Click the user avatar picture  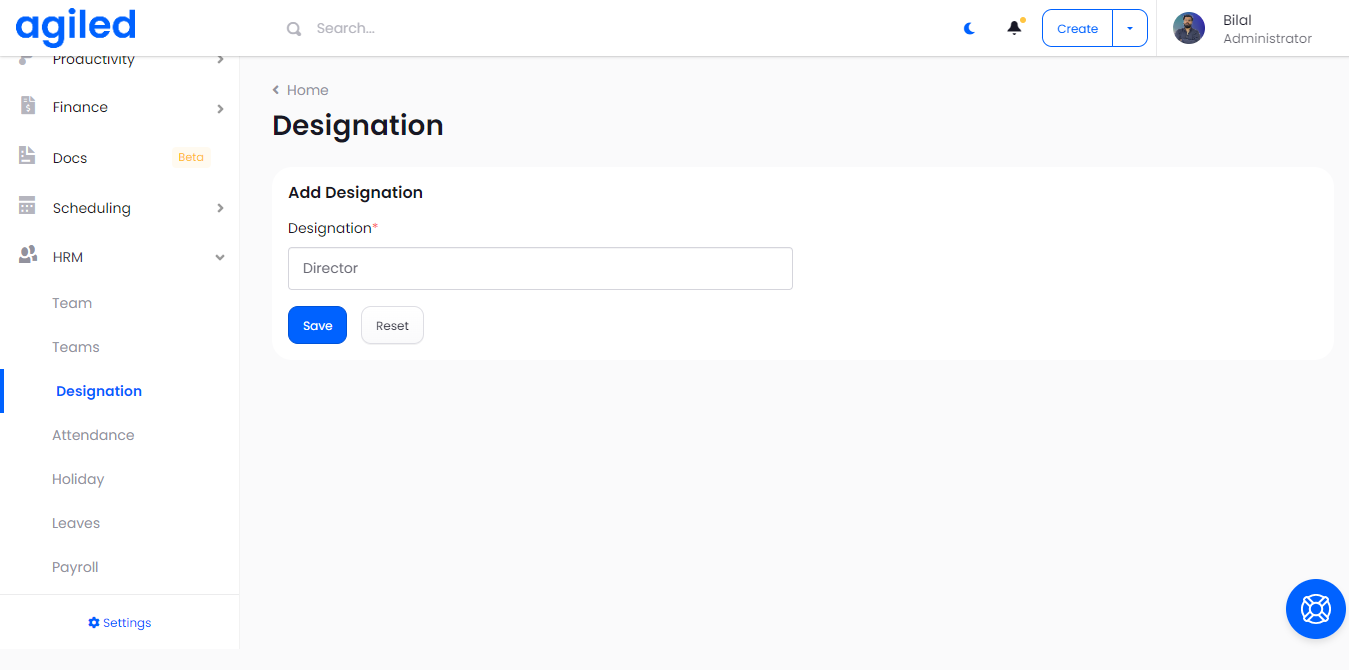[x=1189, y=28]
